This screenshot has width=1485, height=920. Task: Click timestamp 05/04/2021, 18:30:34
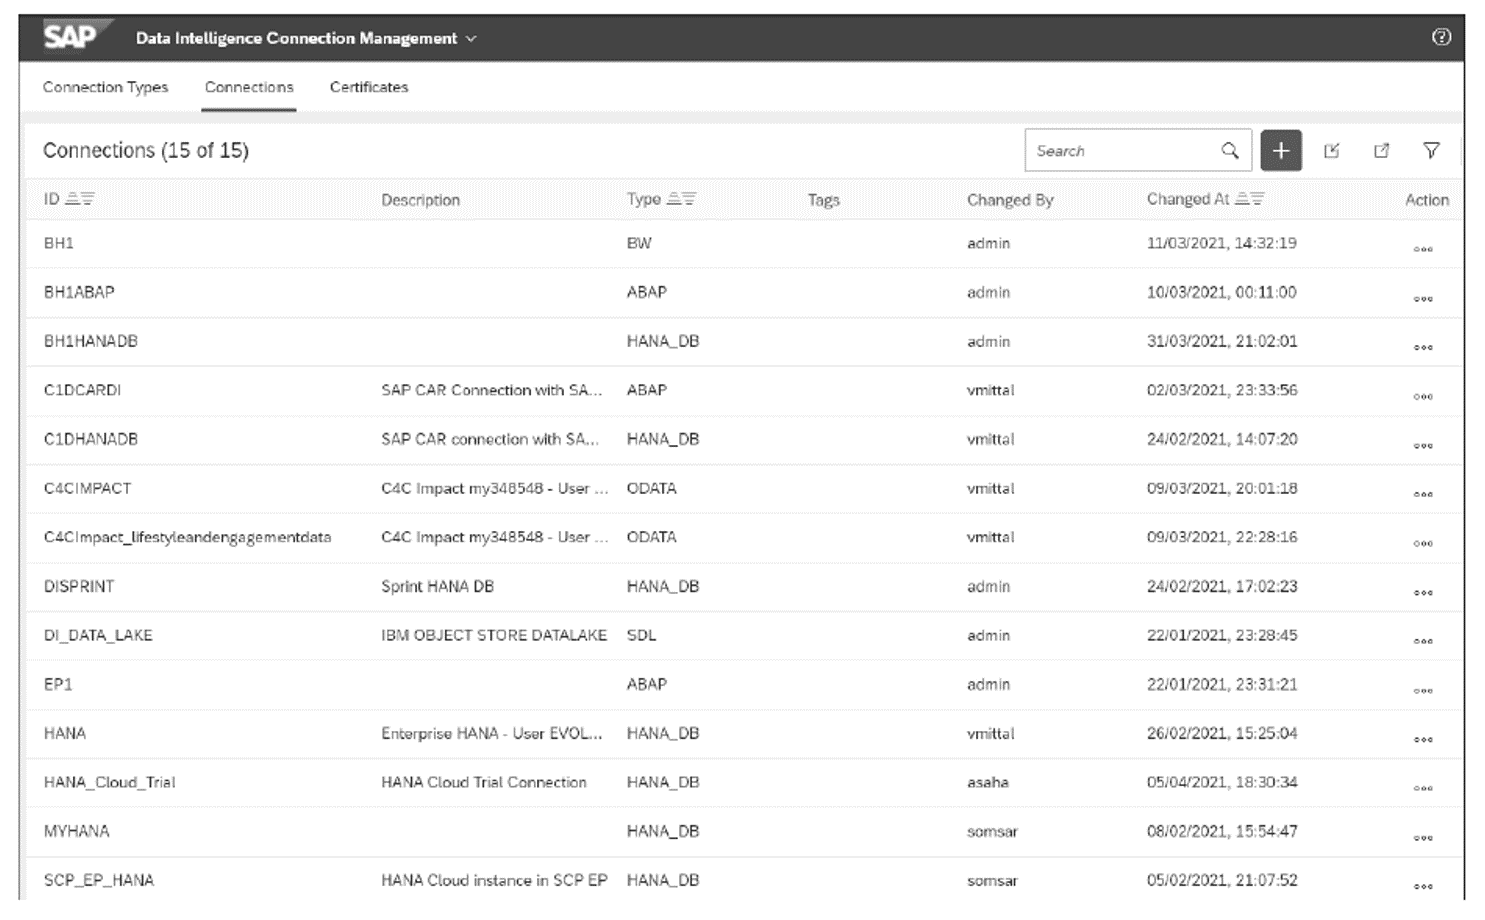pyautogui.click(x=1222, y=782)
